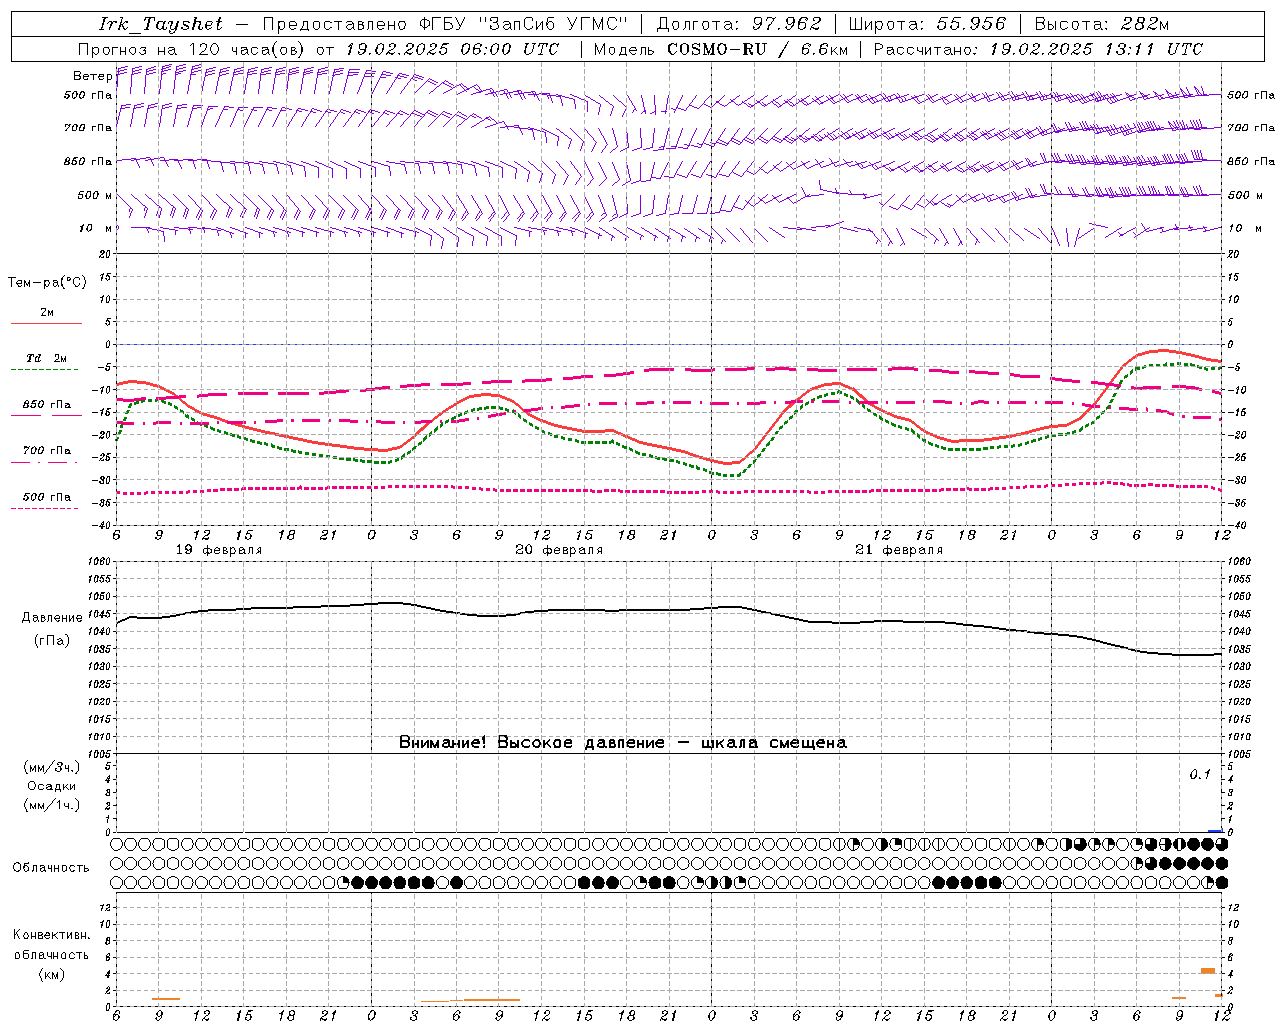
Task: Select the 'Td 2м' dew point legend entry
Action: (46, 358)
